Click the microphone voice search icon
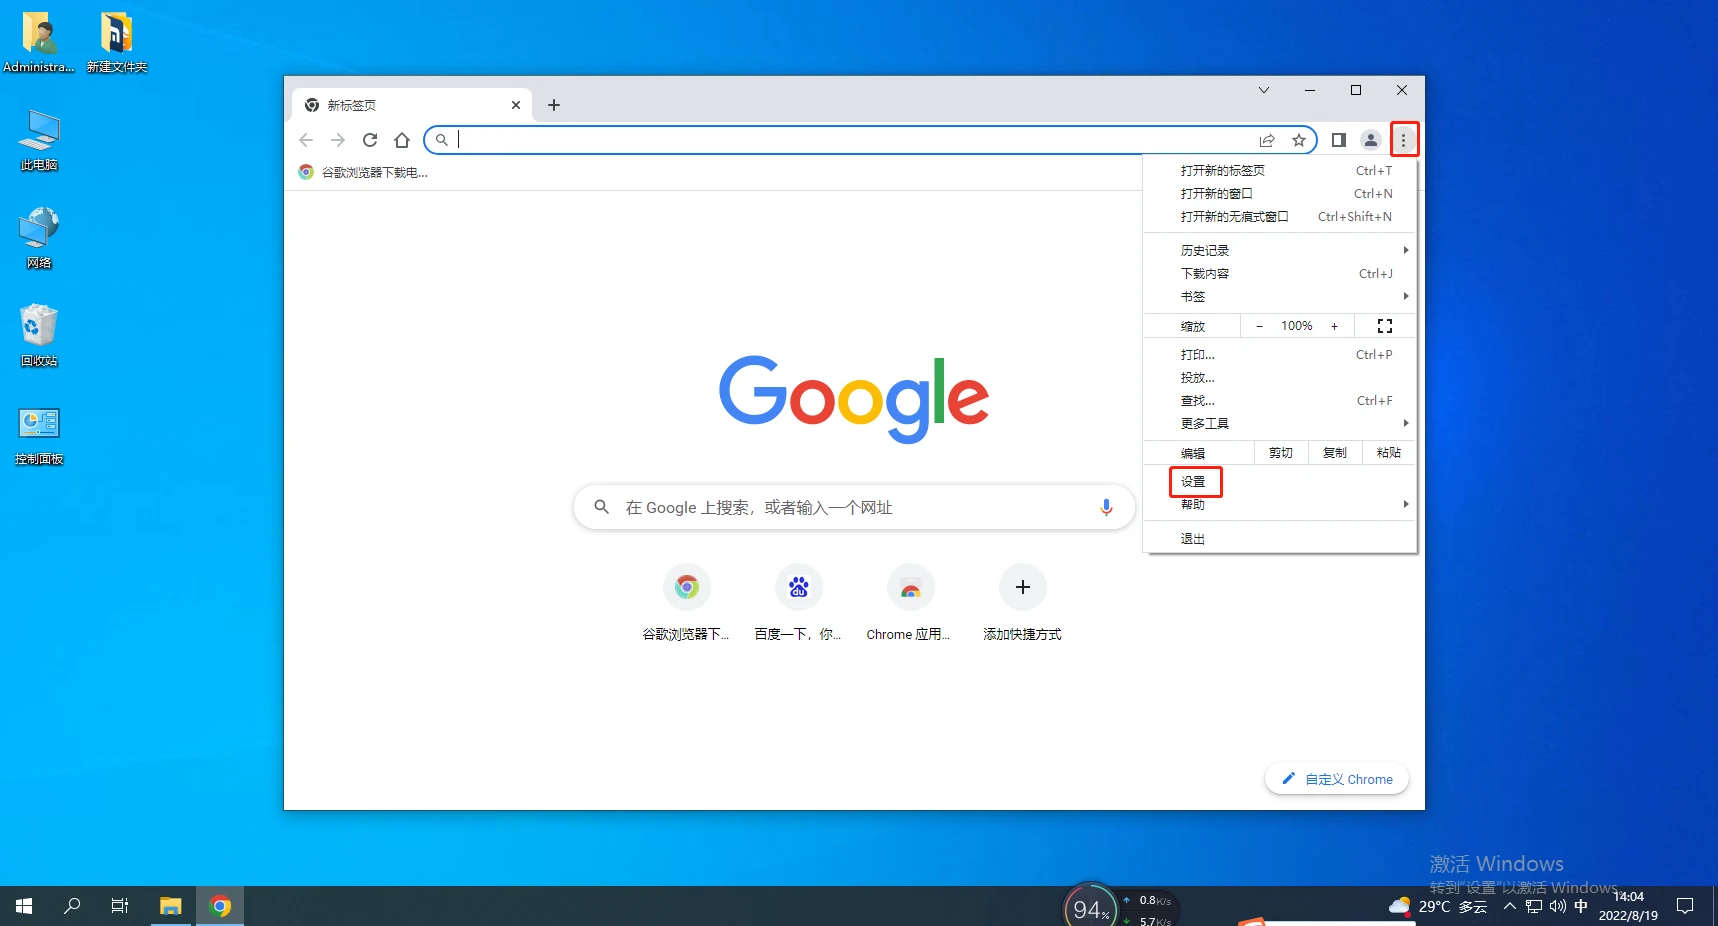 tap(1106, 508)
